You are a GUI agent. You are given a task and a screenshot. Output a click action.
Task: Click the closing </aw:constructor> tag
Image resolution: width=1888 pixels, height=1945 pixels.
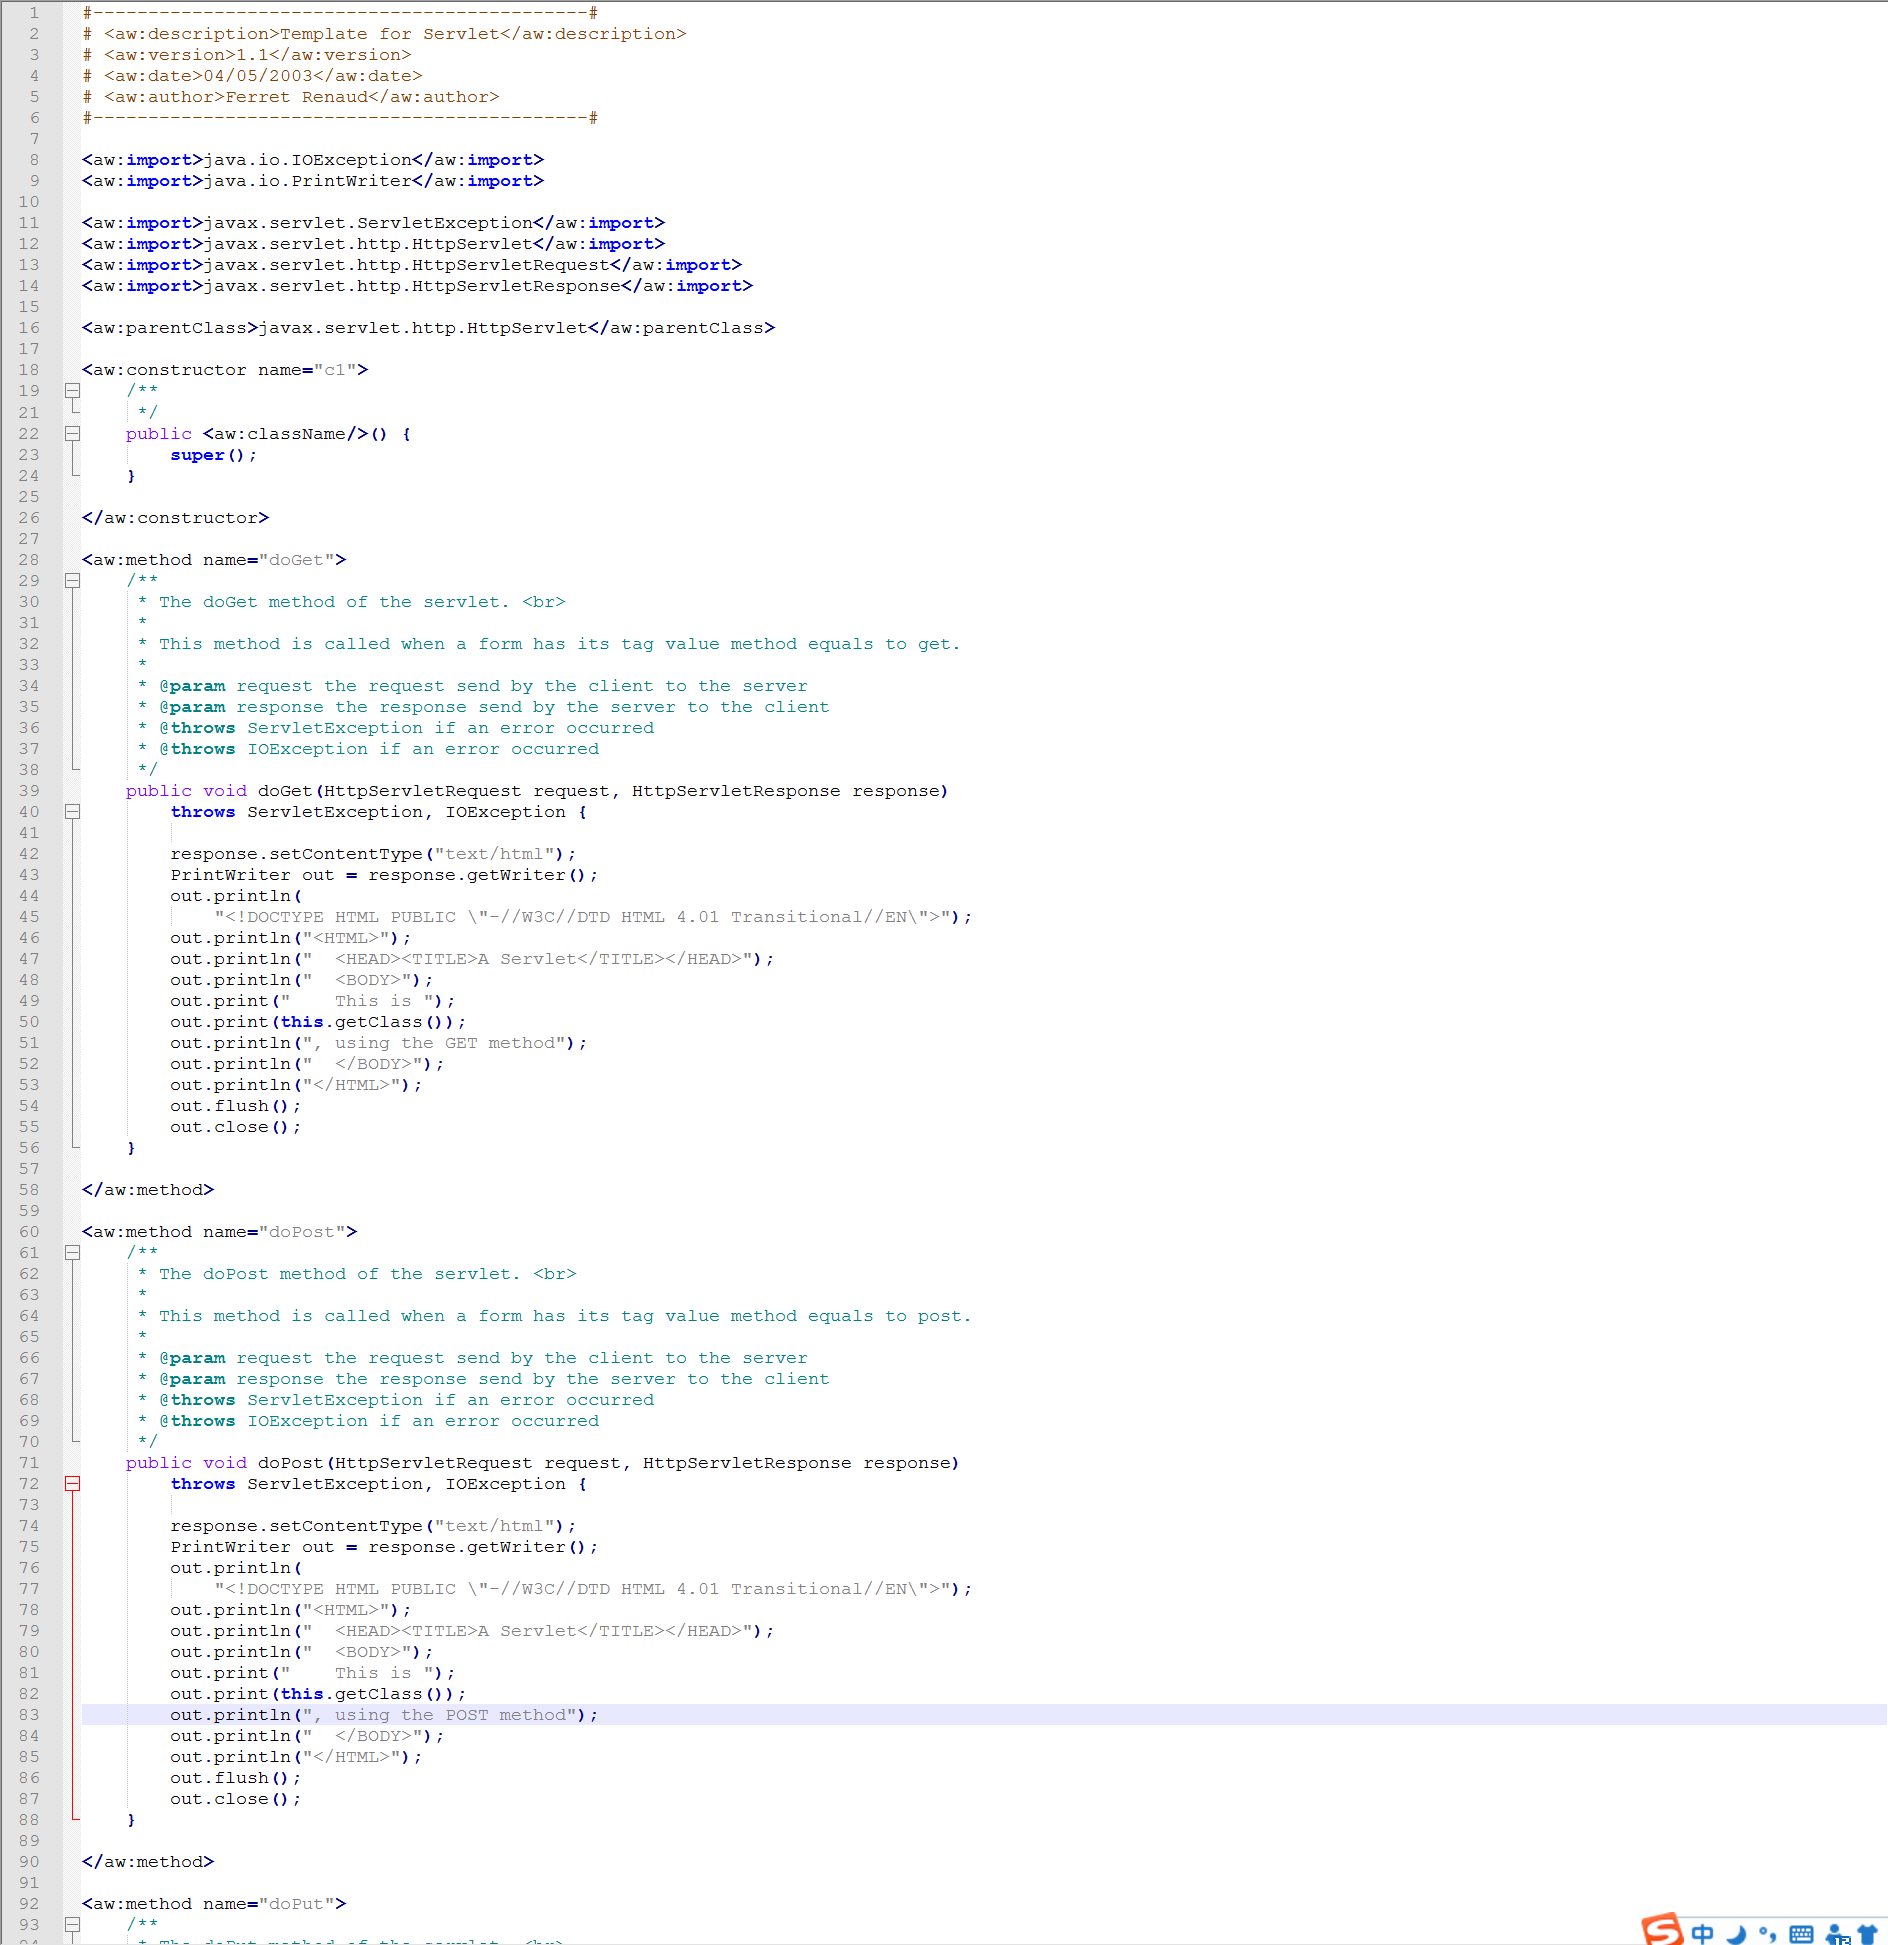(175, 518)
